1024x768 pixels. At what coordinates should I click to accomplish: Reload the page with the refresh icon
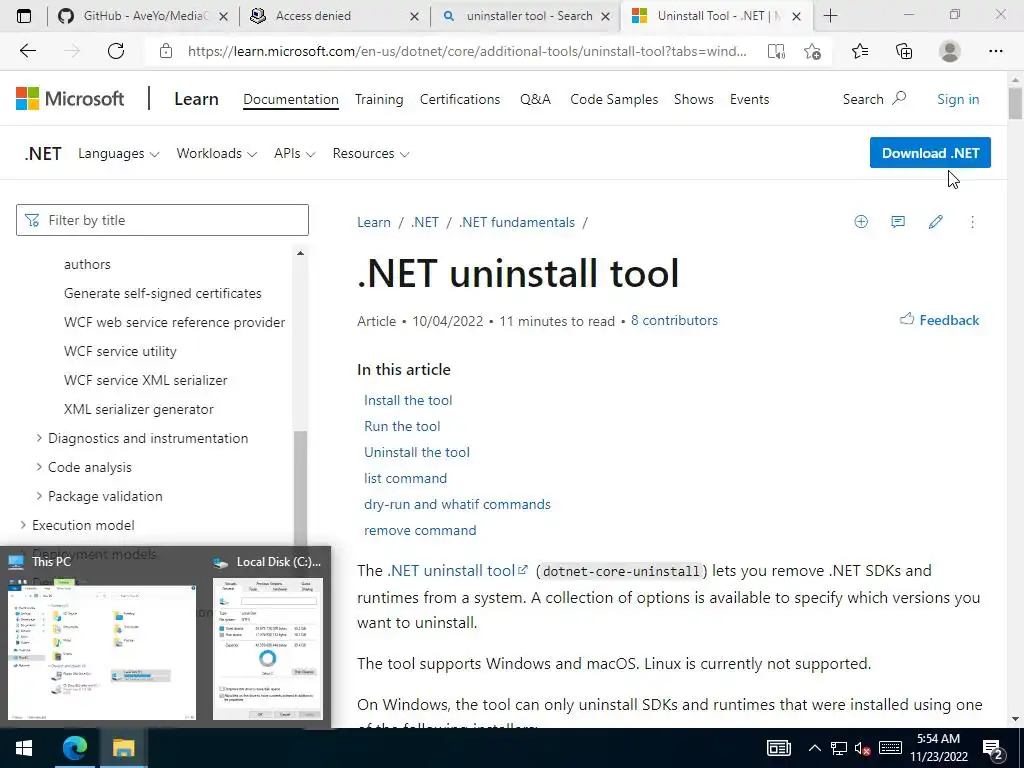[116, 51]
